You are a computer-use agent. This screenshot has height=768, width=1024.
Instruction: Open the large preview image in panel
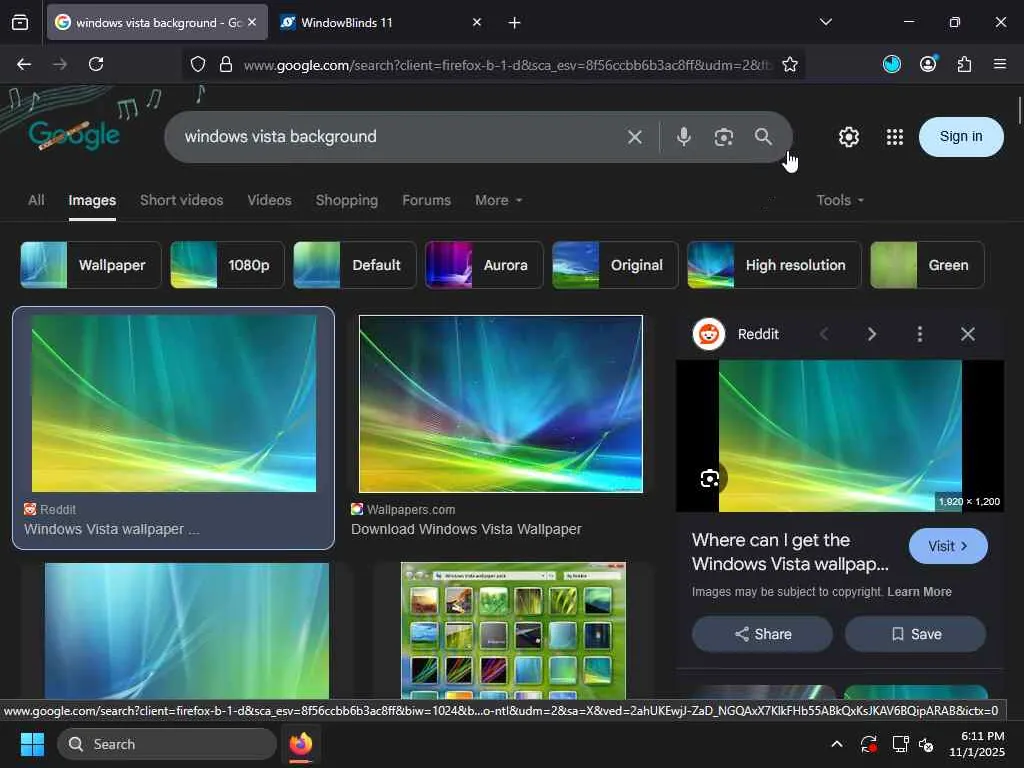click(x=840, y=436)
